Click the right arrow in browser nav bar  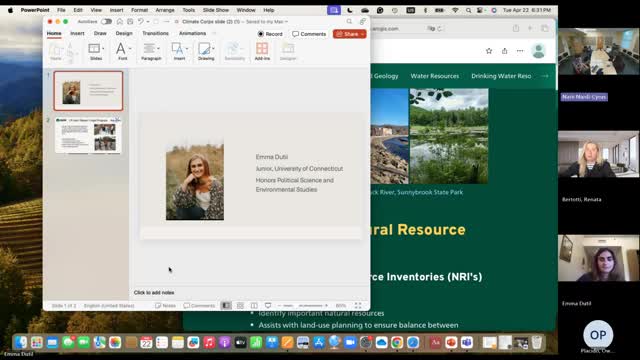[545, 76]
